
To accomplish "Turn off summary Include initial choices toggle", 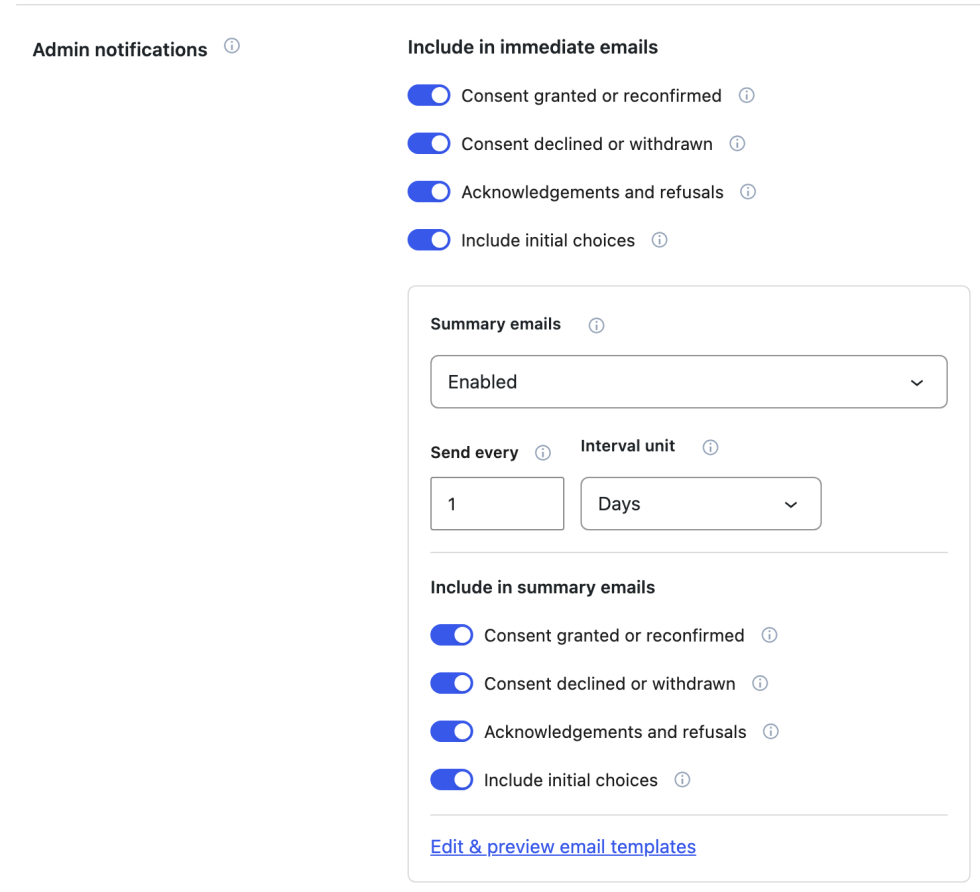I will point(451,780).
